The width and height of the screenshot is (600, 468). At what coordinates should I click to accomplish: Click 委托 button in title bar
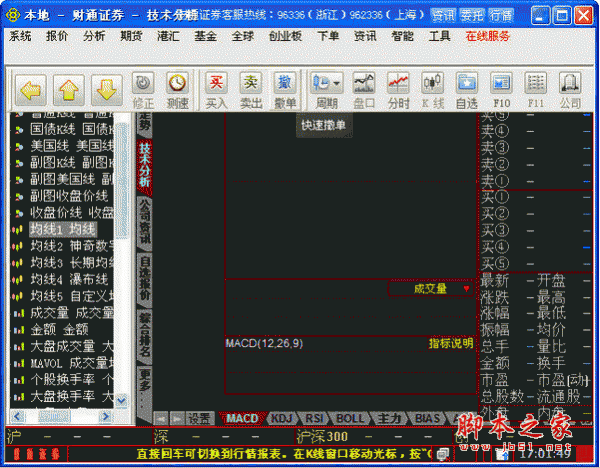point(472,16)
